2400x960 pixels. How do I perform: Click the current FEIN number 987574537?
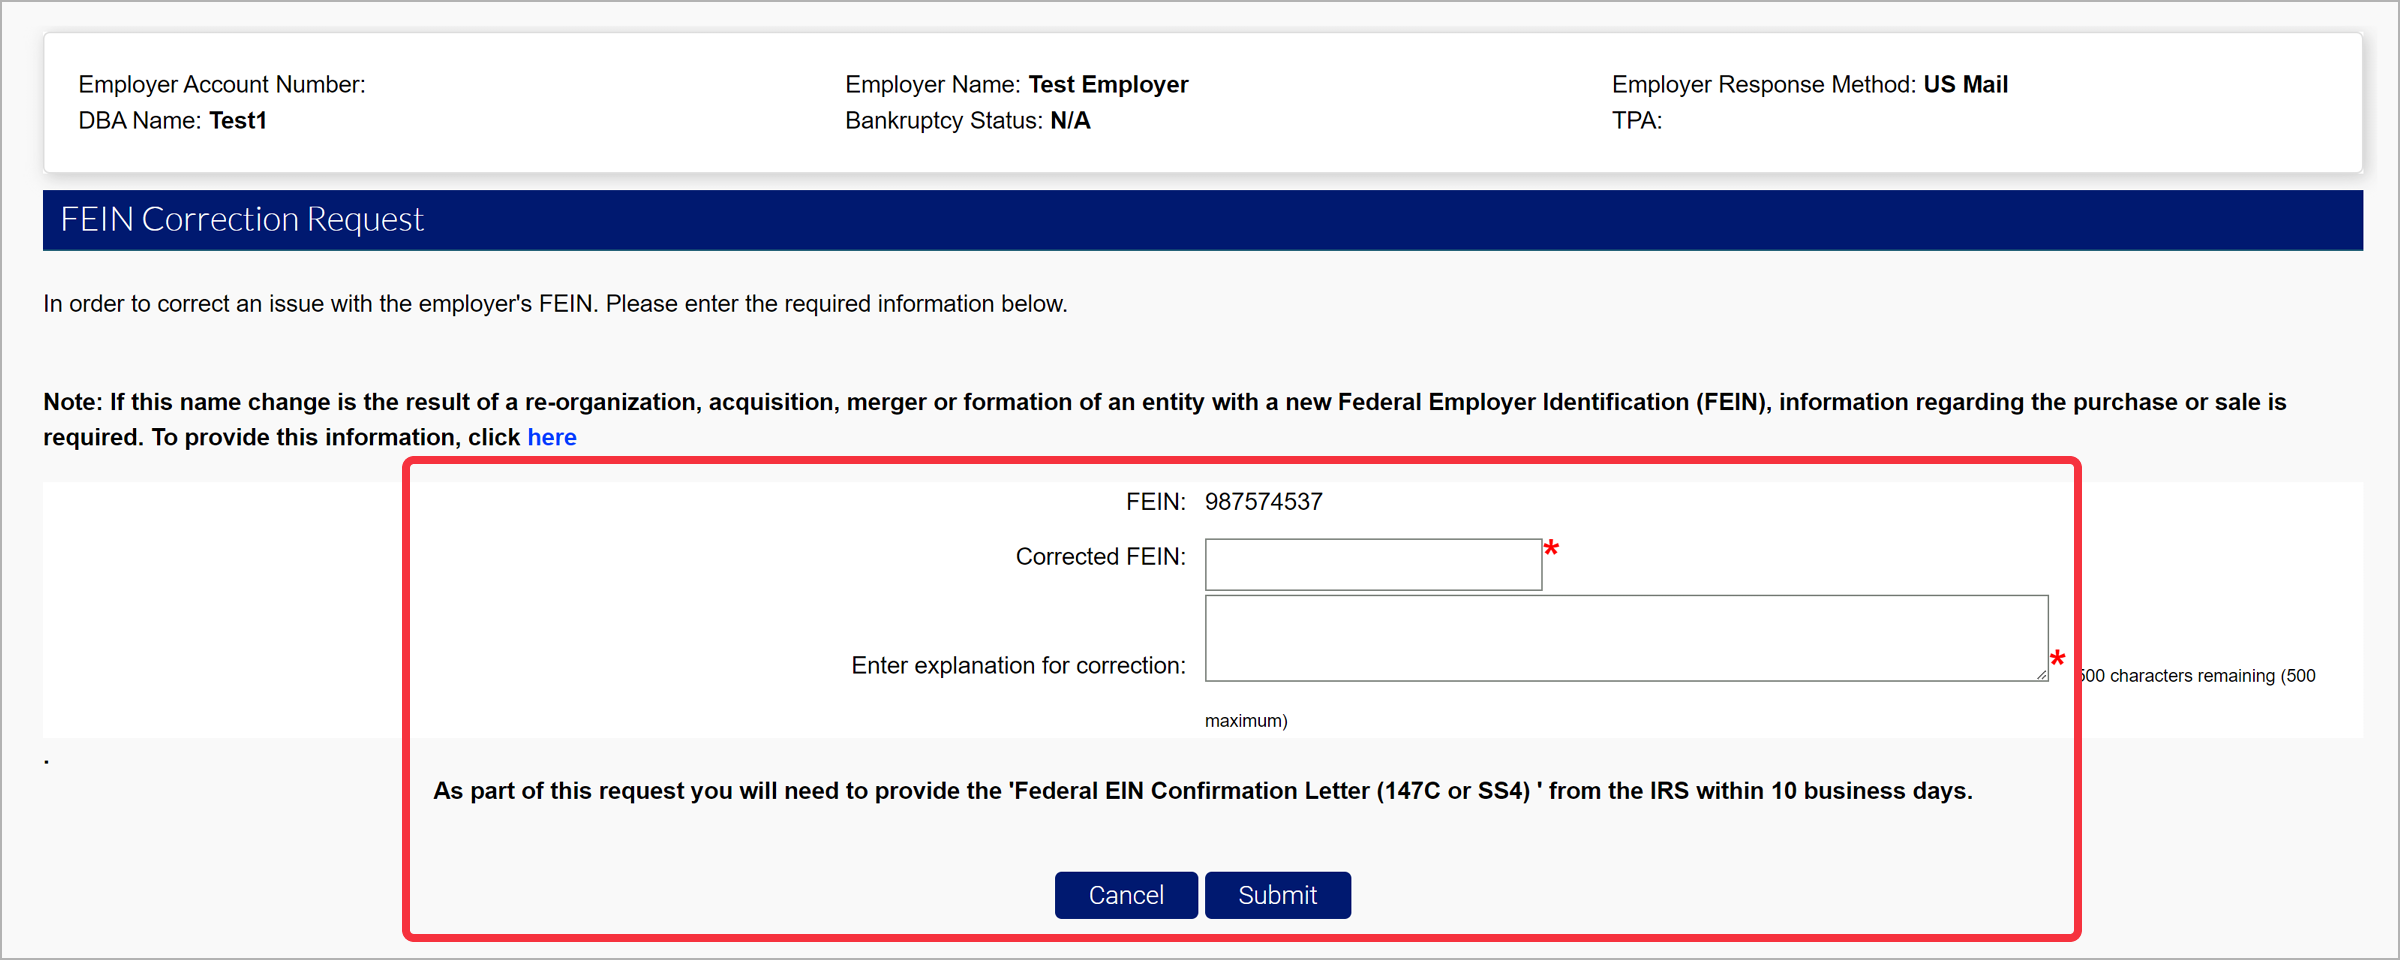[1263, 502]
